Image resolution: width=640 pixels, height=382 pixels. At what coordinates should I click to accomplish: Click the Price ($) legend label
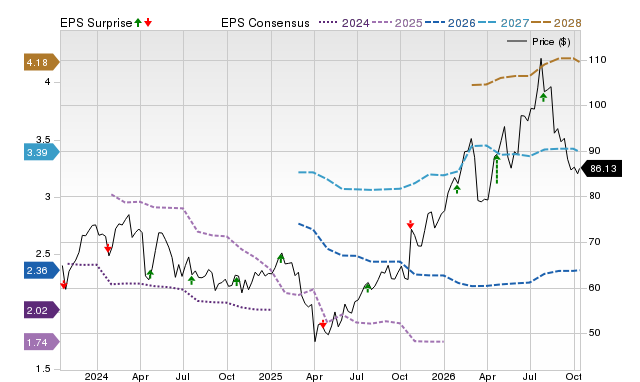pos(551,42)
